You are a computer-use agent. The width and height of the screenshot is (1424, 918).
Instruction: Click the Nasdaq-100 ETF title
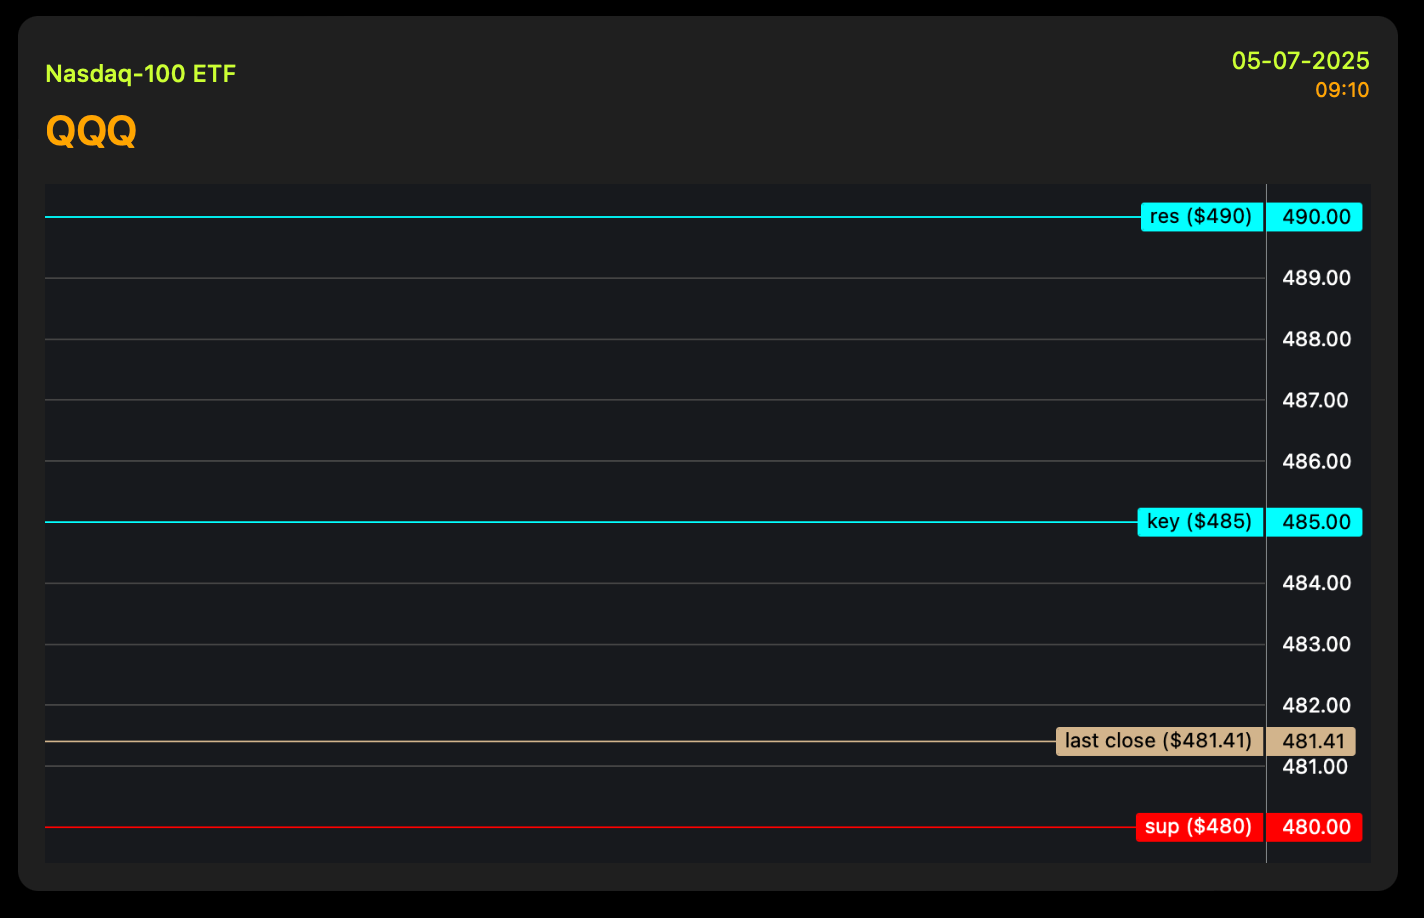(141, 74)
